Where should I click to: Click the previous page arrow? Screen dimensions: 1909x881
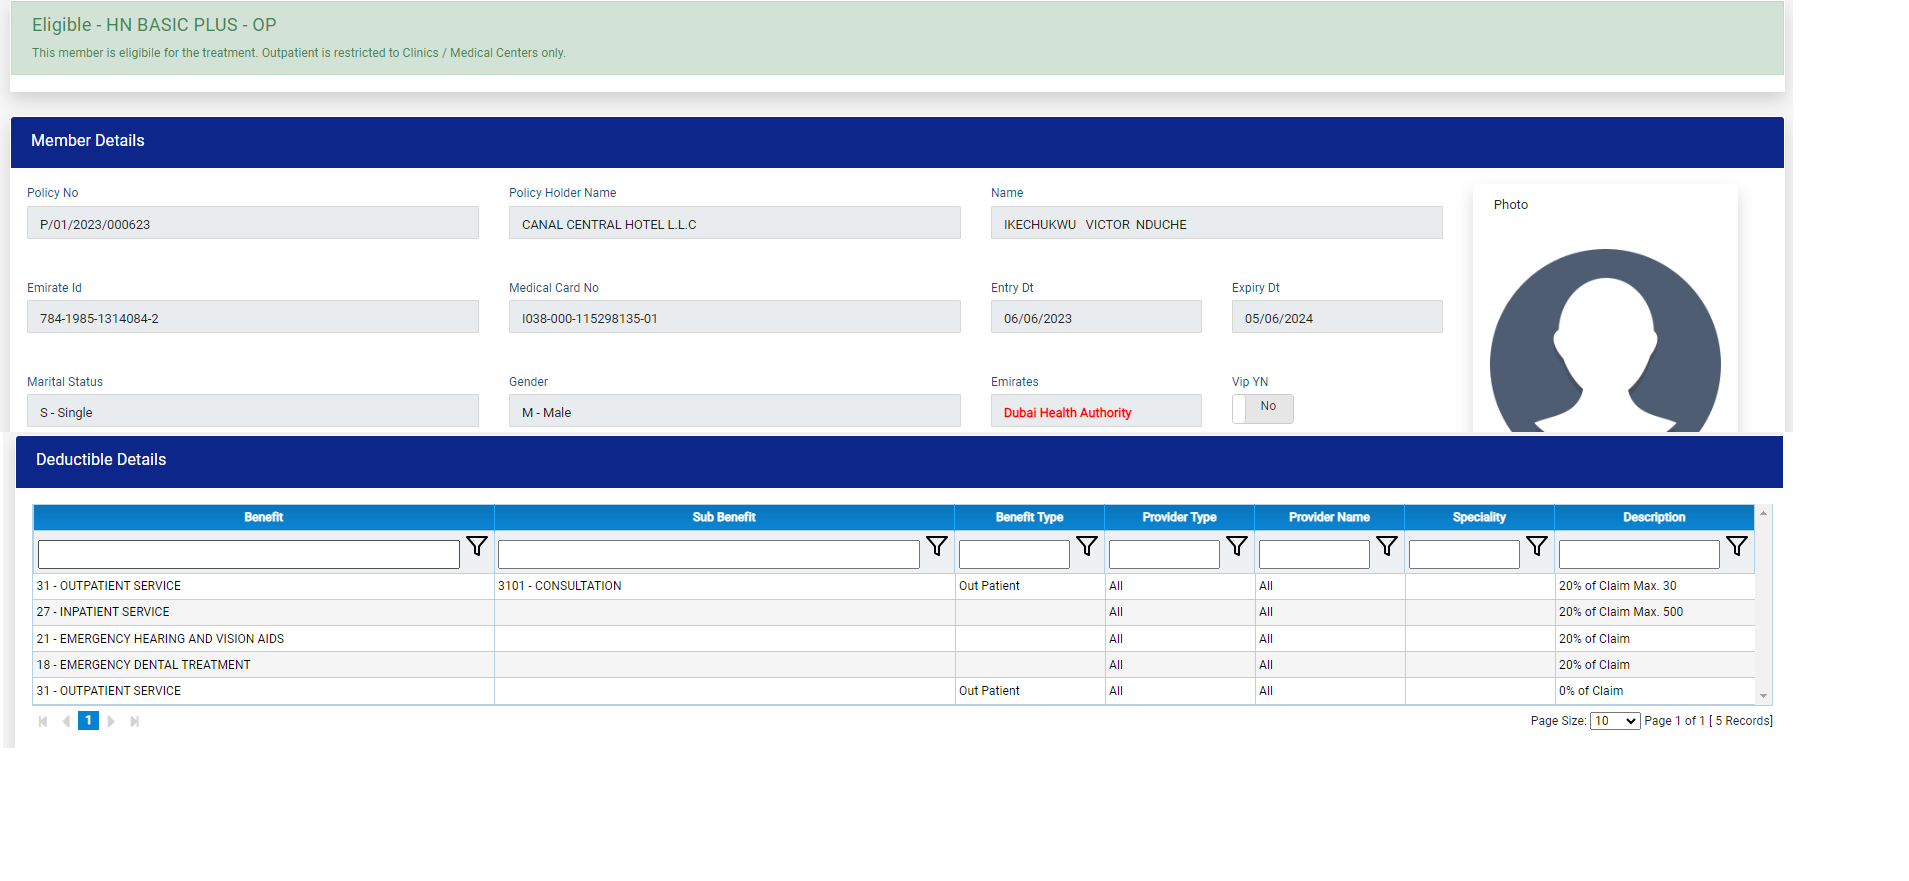click(x=66, y=721)
